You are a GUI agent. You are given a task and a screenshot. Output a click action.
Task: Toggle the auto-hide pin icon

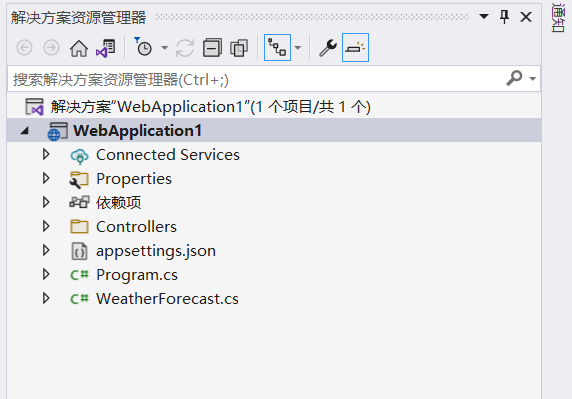[x=505, y=17]
